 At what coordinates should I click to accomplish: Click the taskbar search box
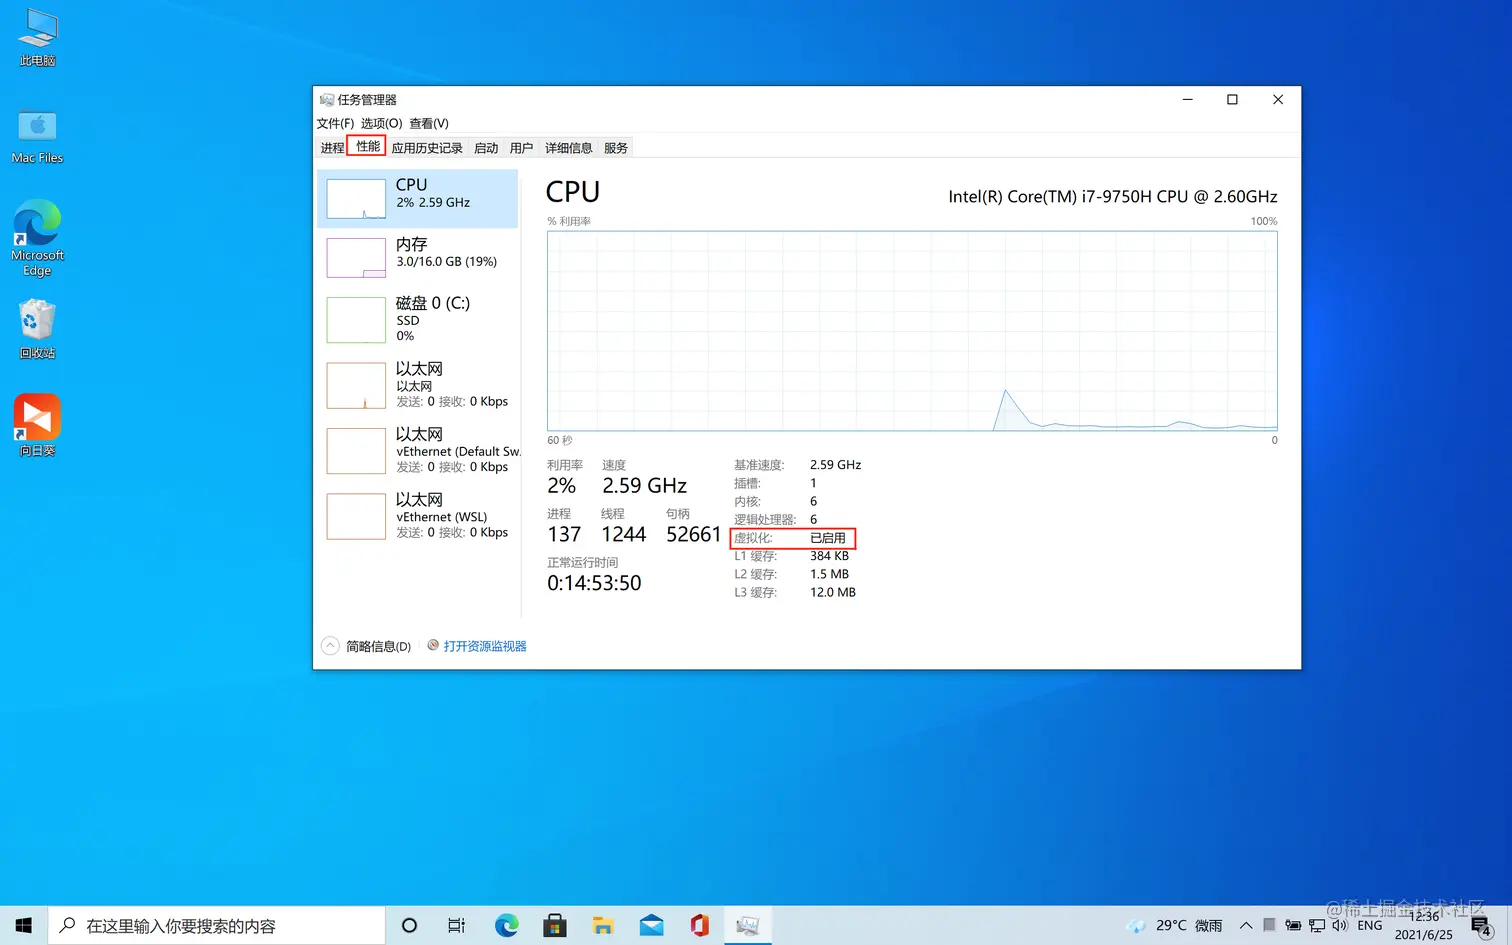217,926
